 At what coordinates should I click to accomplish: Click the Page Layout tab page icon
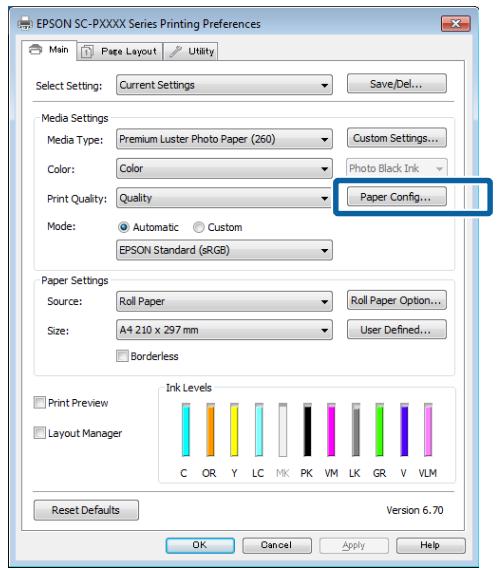click(x=87, y=51)
